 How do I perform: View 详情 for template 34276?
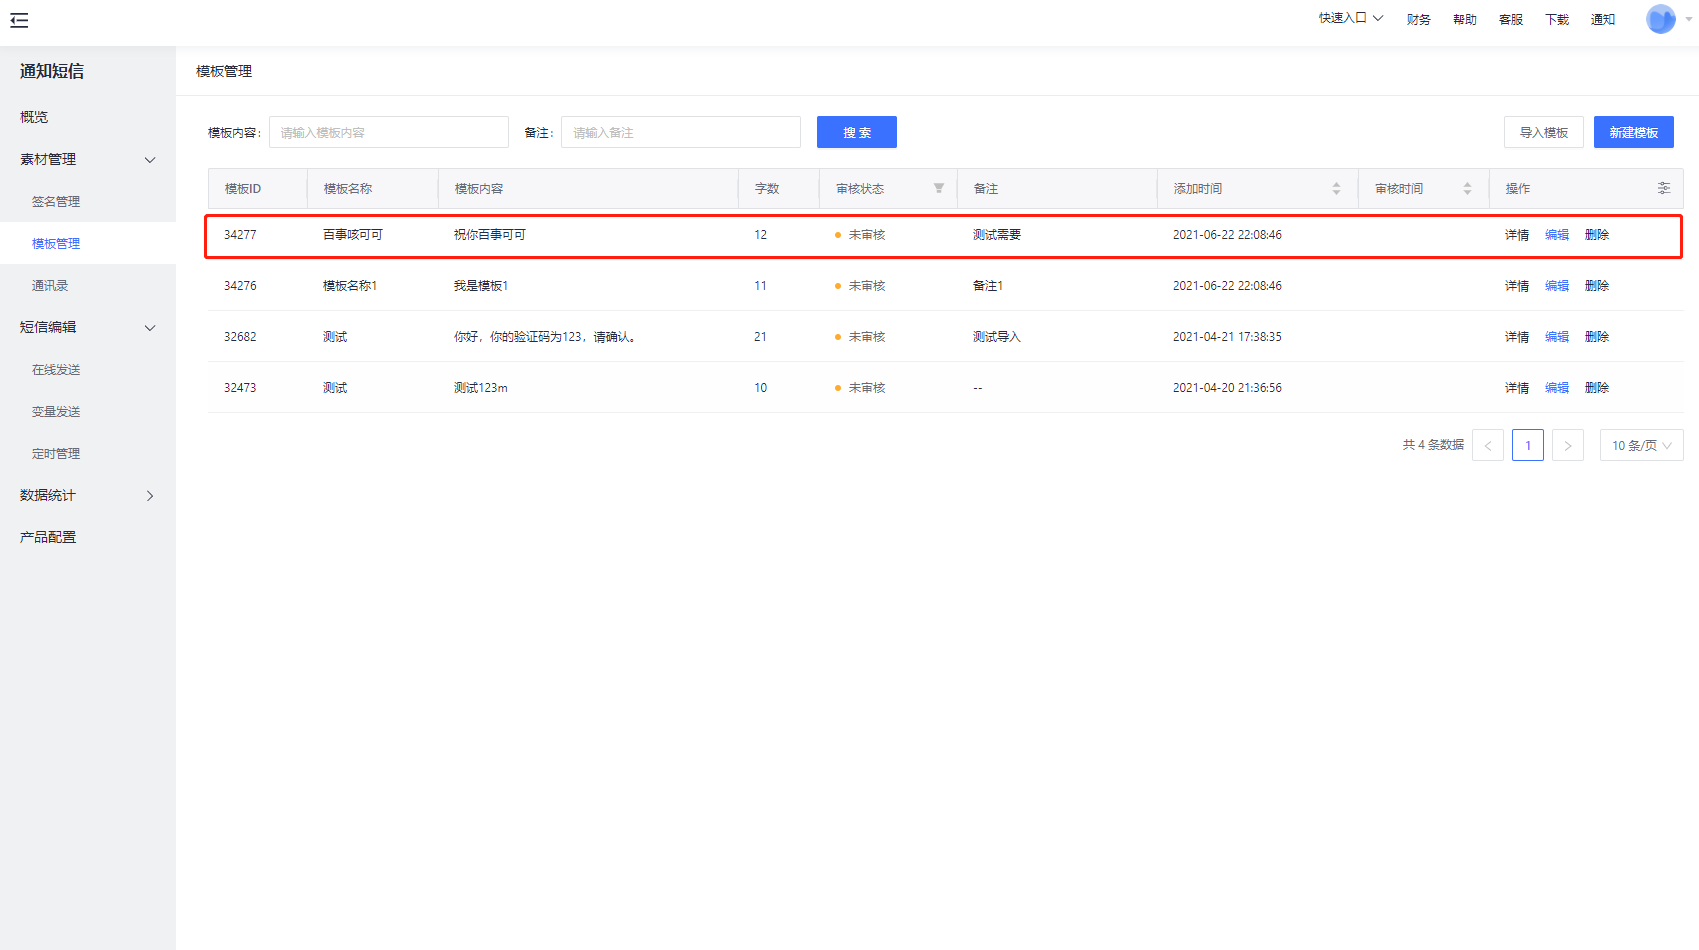point(1517,286)
